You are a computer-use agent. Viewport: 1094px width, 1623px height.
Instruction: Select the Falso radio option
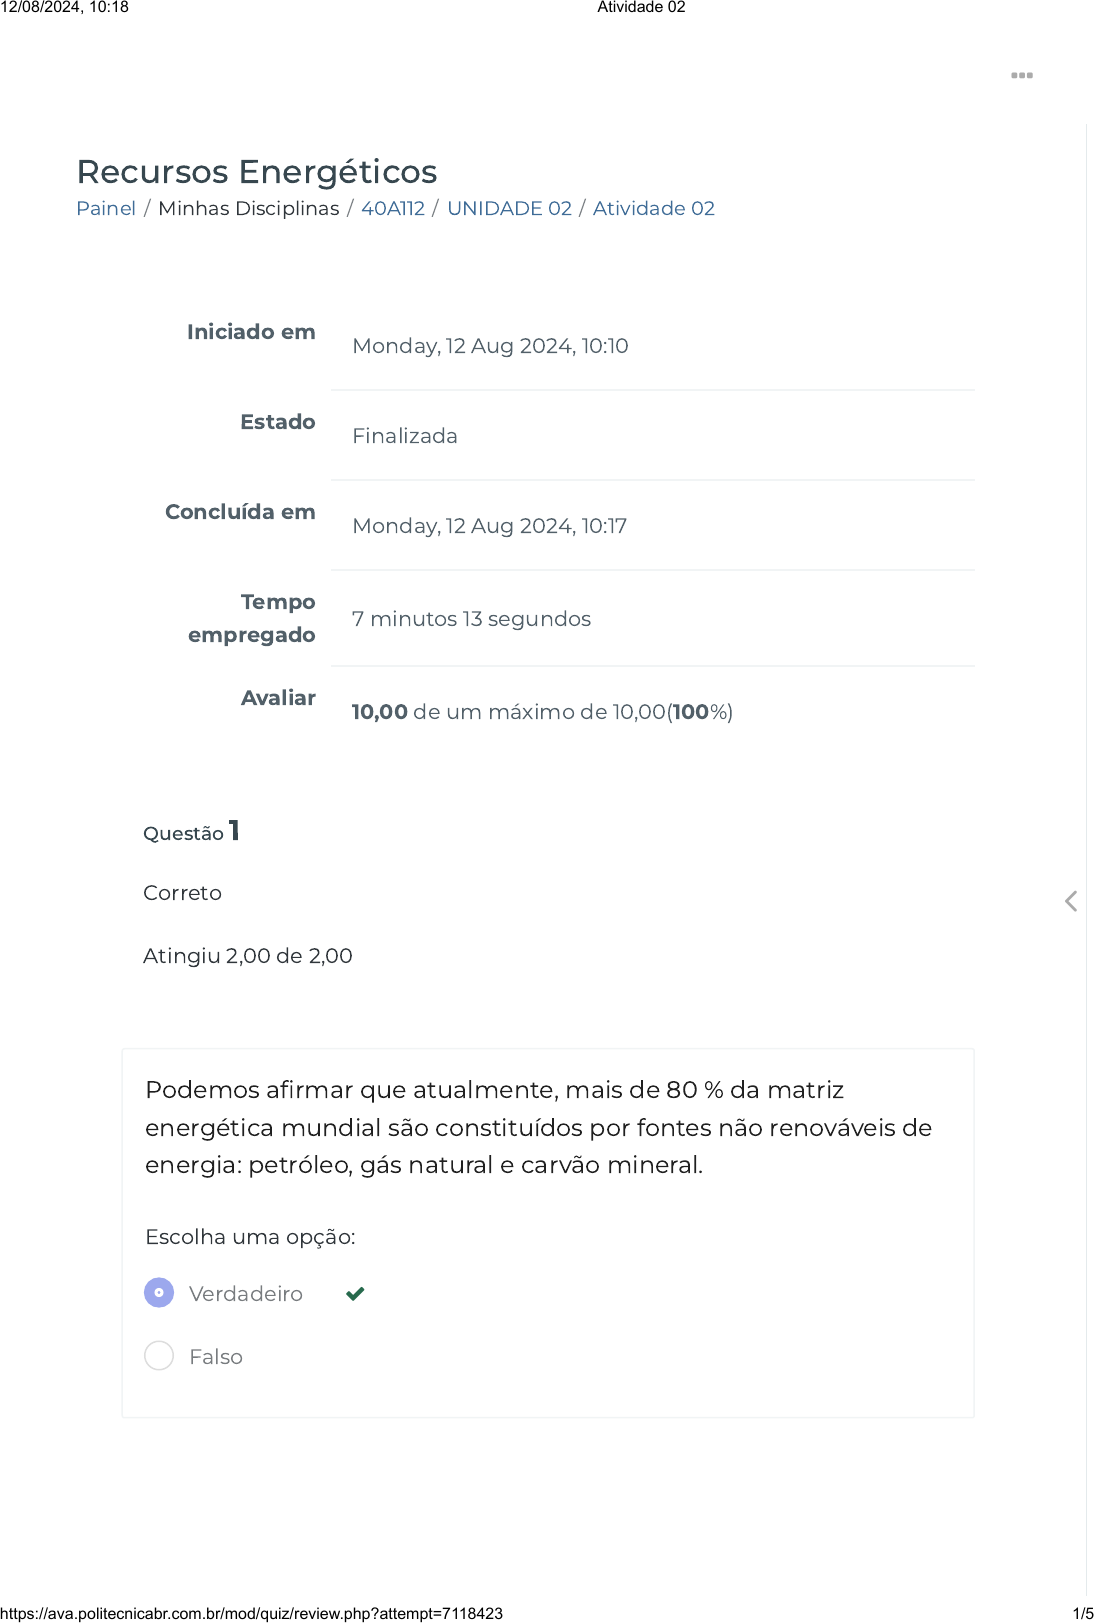click(159, 1356)
